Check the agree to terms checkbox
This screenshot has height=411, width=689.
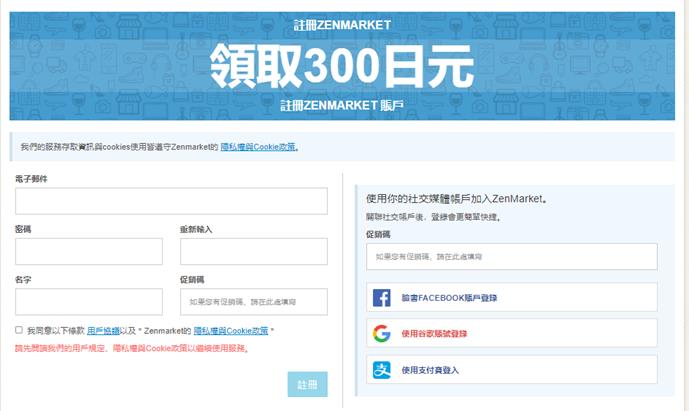[19, 330]
